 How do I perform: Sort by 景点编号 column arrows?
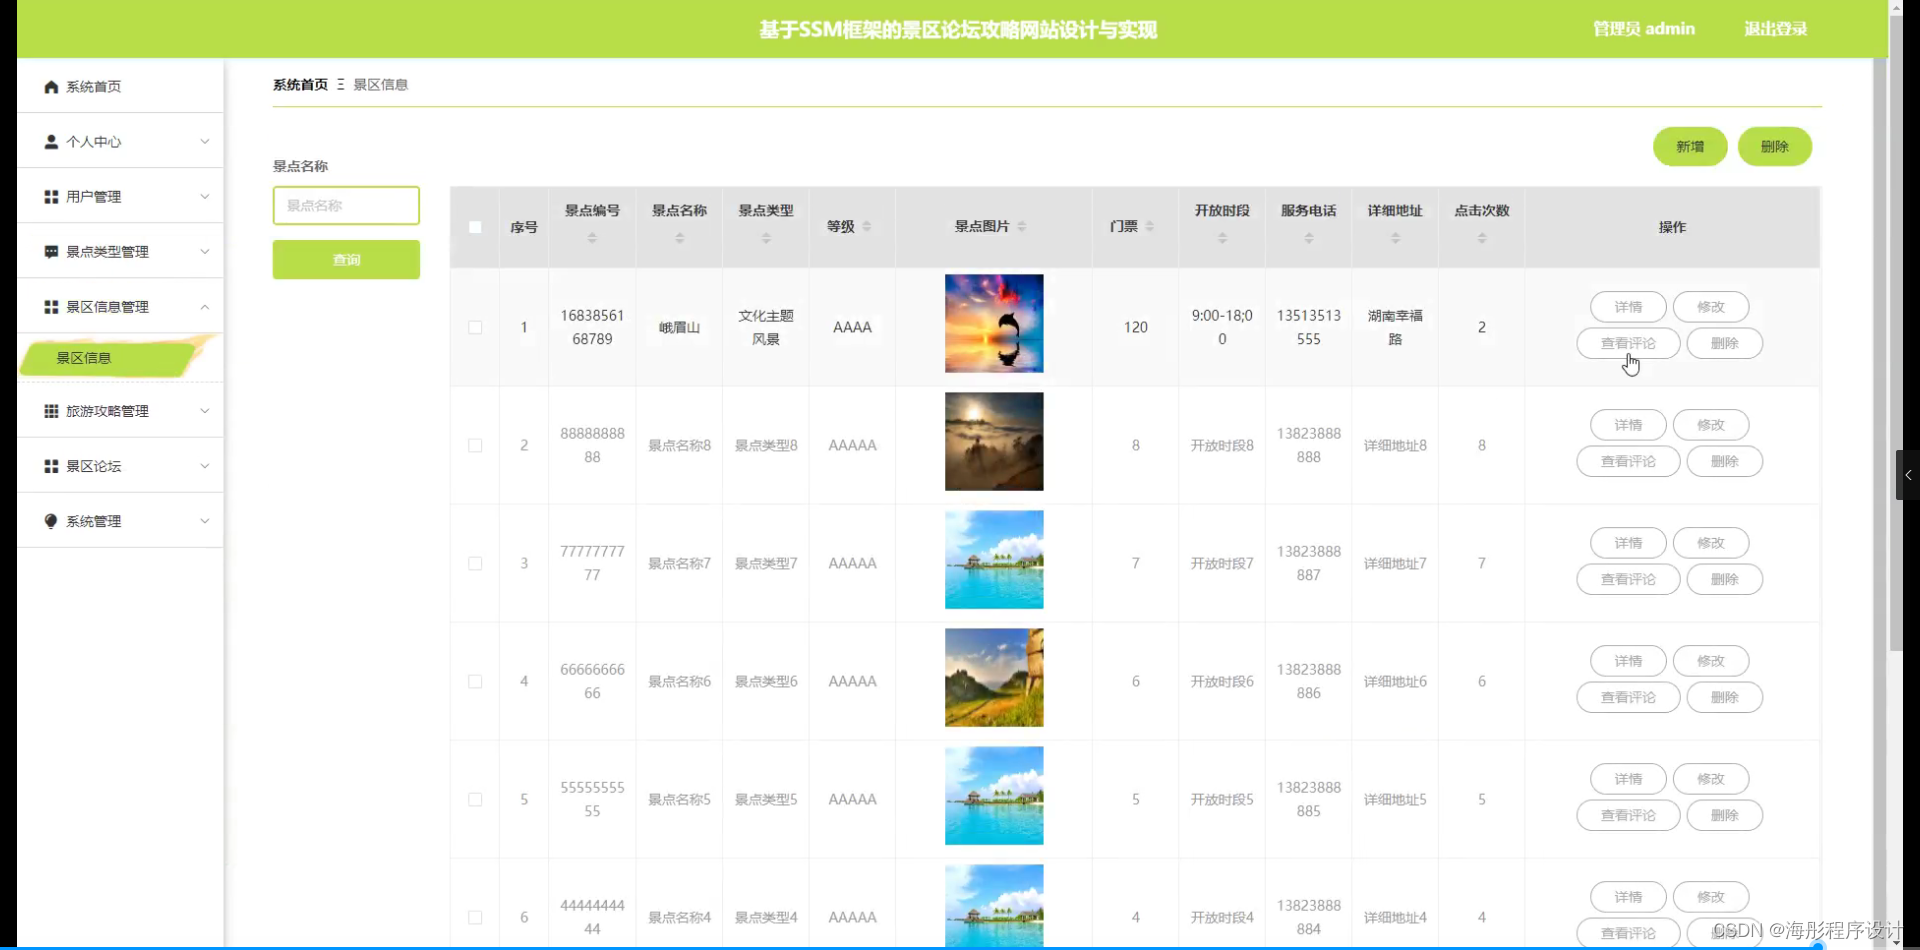(x=592, y=238)
